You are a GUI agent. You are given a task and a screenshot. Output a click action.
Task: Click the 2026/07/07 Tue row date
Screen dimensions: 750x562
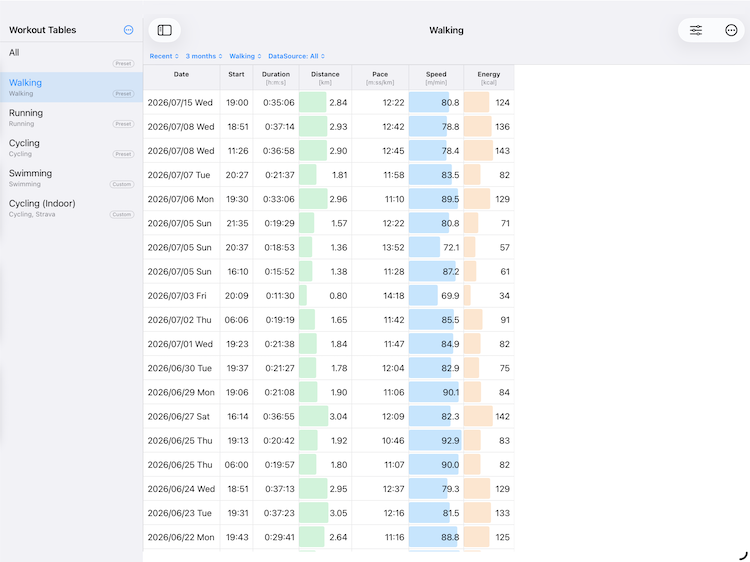pos(179,175)
